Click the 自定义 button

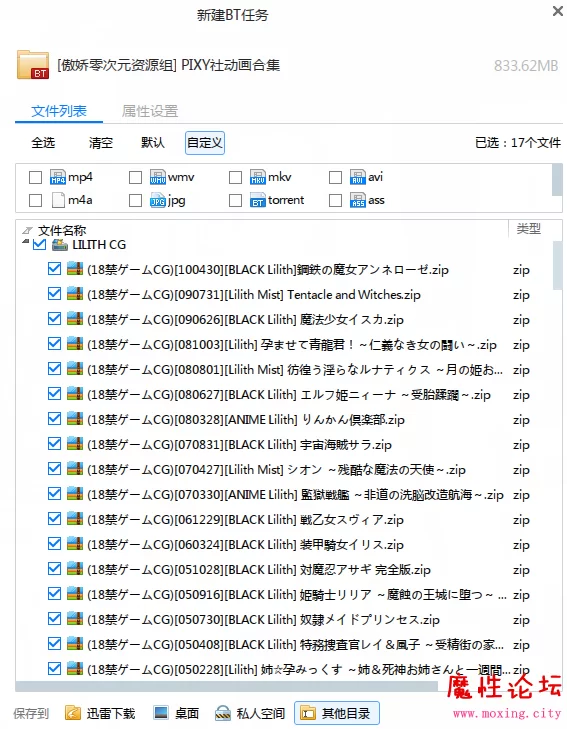pyautogui.click(x=205, y=143)
